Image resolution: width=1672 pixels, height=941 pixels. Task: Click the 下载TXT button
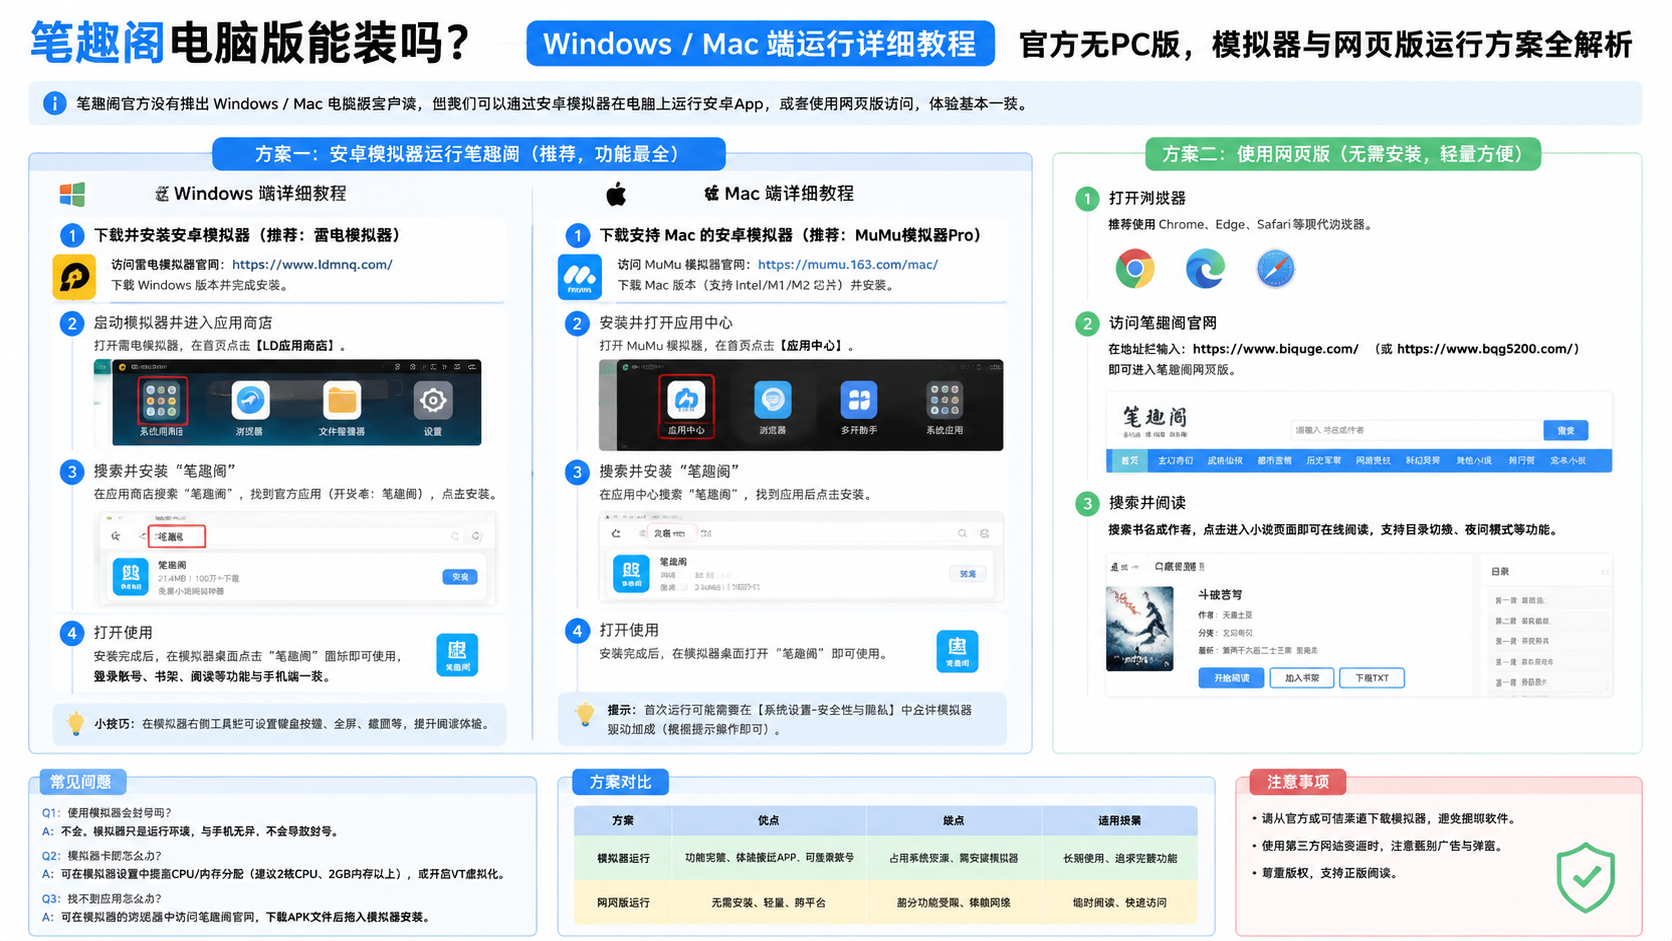pyautogui.click(x=1372, y=678)
